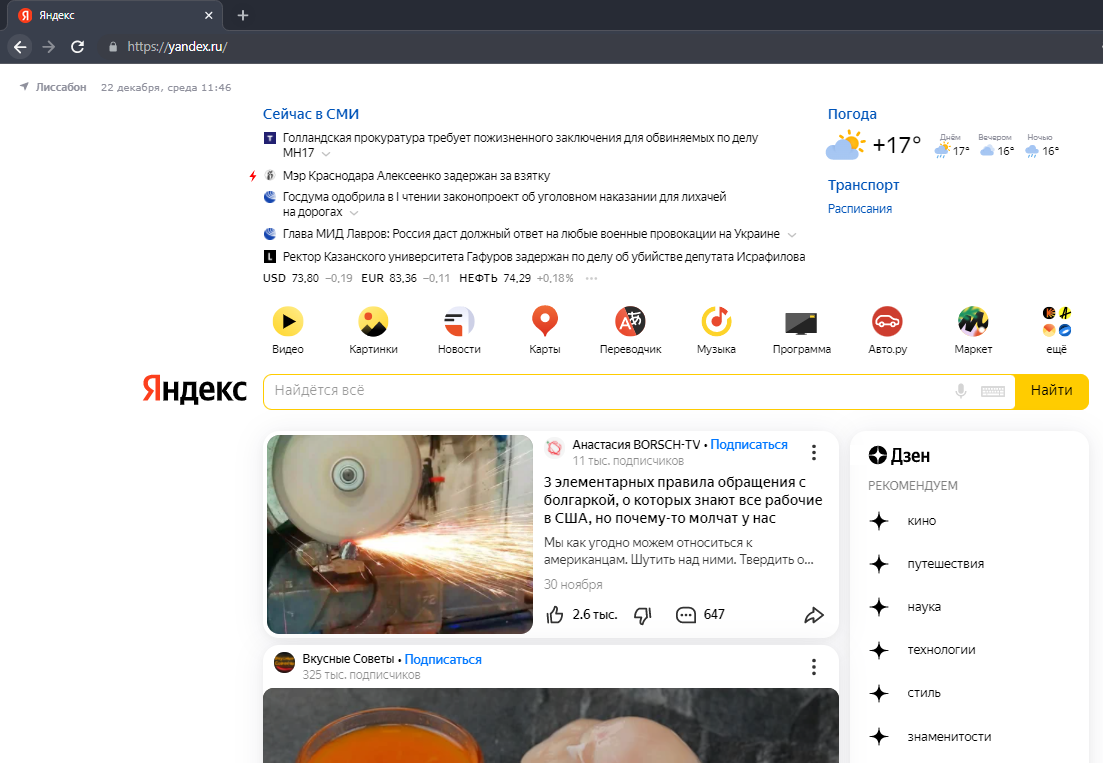The image size is (1103, 763).
Task: Expand the Госдума news item chevron
Action: (354, 212)
